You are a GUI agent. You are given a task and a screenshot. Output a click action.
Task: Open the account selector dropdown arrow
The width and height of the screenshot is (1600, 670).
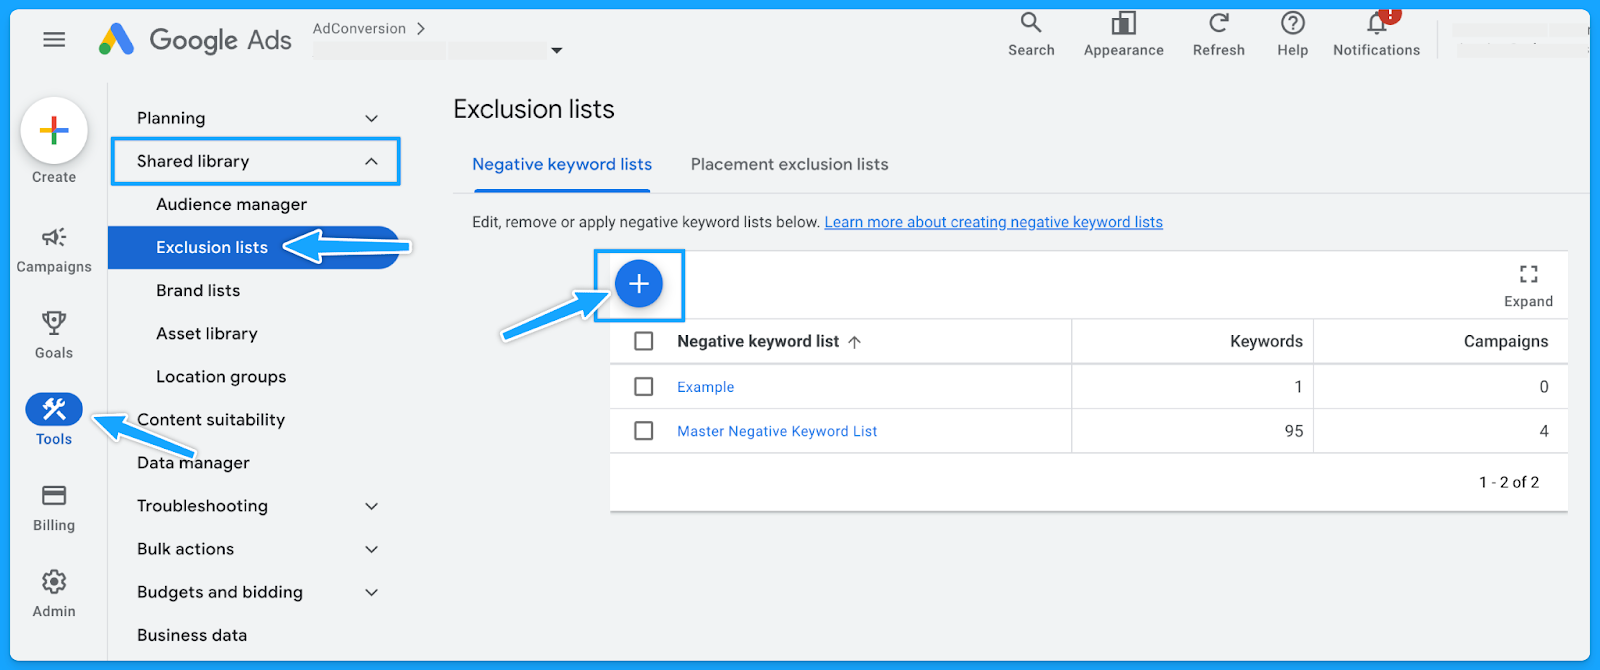pos(557,50)
